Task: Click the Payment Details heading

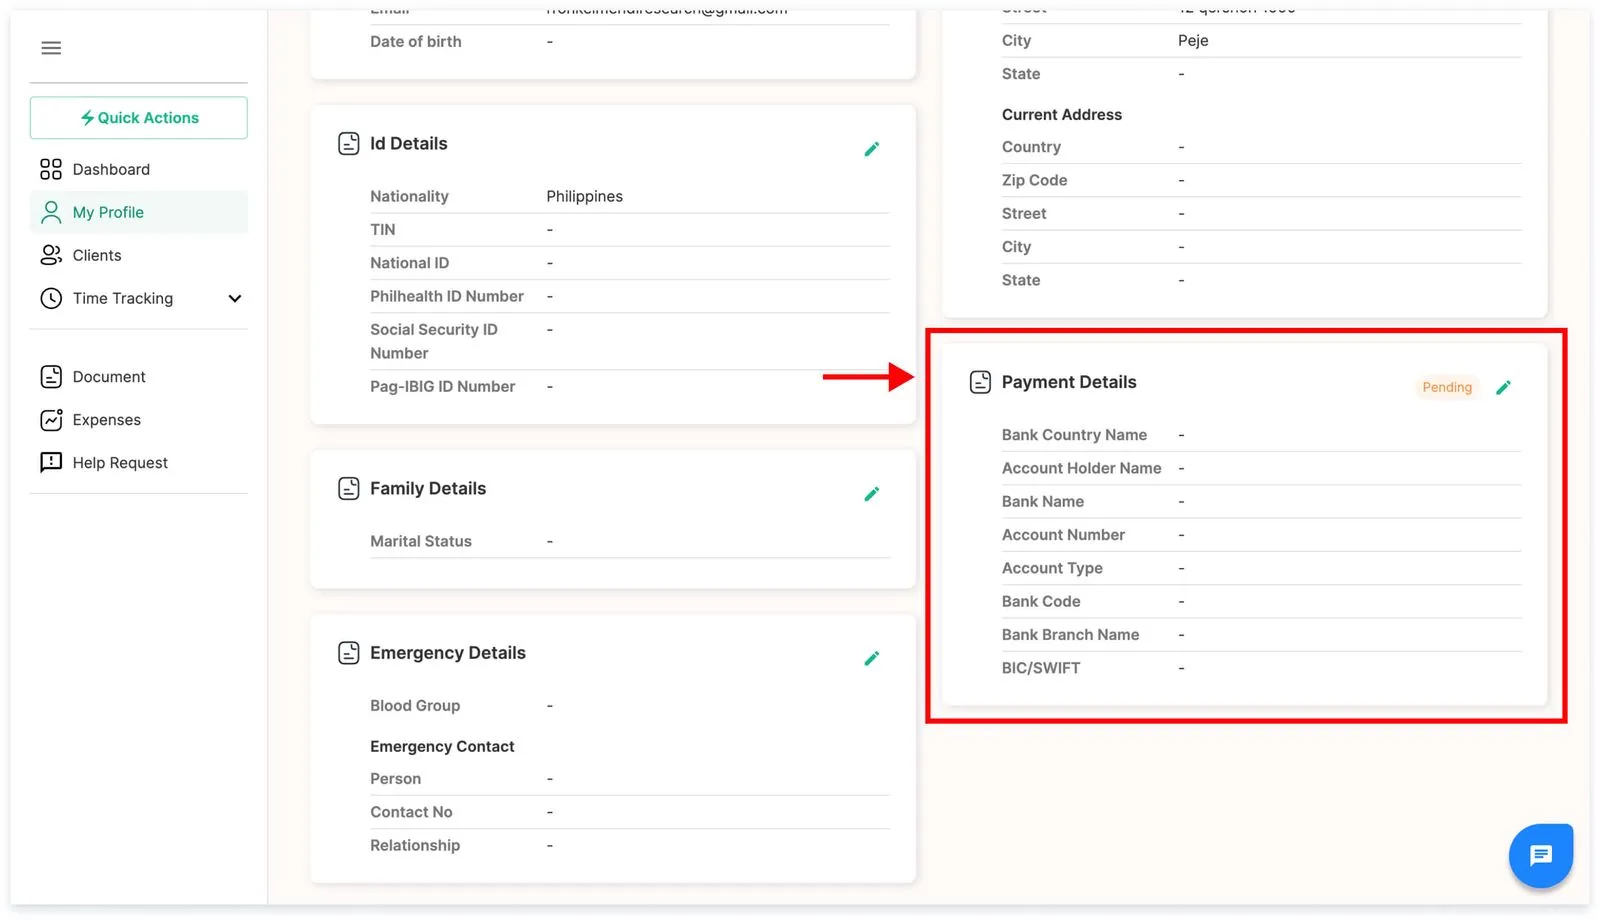Action: point(1069,382)
